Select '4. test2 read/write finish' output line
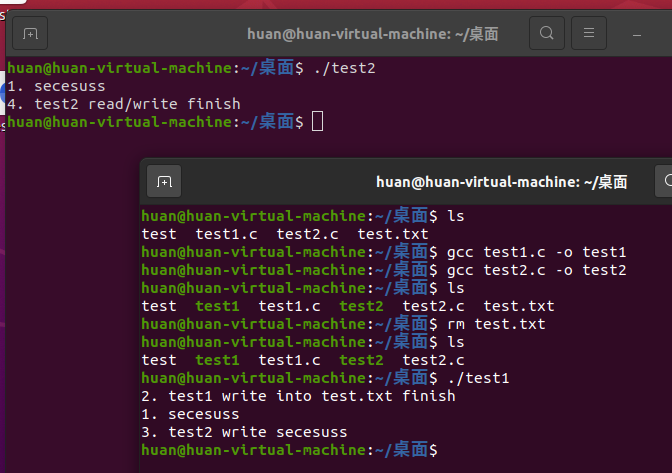The image size is (672, 473). pyautogui.click(x=124, y=104)
